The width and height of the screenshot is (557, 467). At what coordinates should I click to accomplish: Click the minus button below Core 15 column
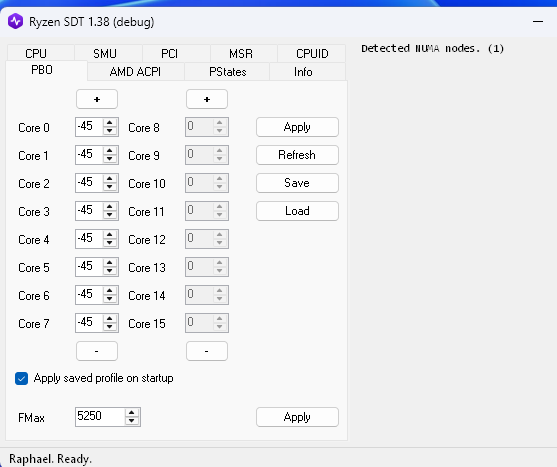coord(207,351)
